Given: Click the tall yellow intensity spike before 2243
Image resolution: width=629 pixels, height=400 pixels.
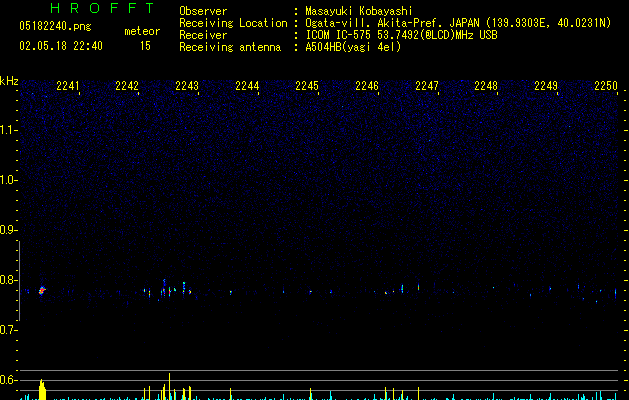Looking at the screenshot, I should [169, 386].
